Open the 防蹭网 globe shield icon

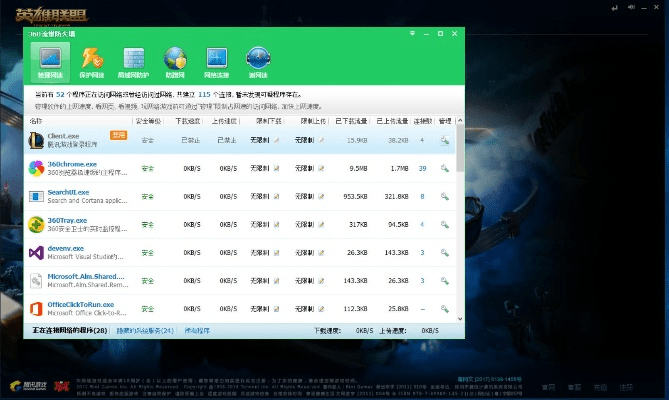[175, 62]
